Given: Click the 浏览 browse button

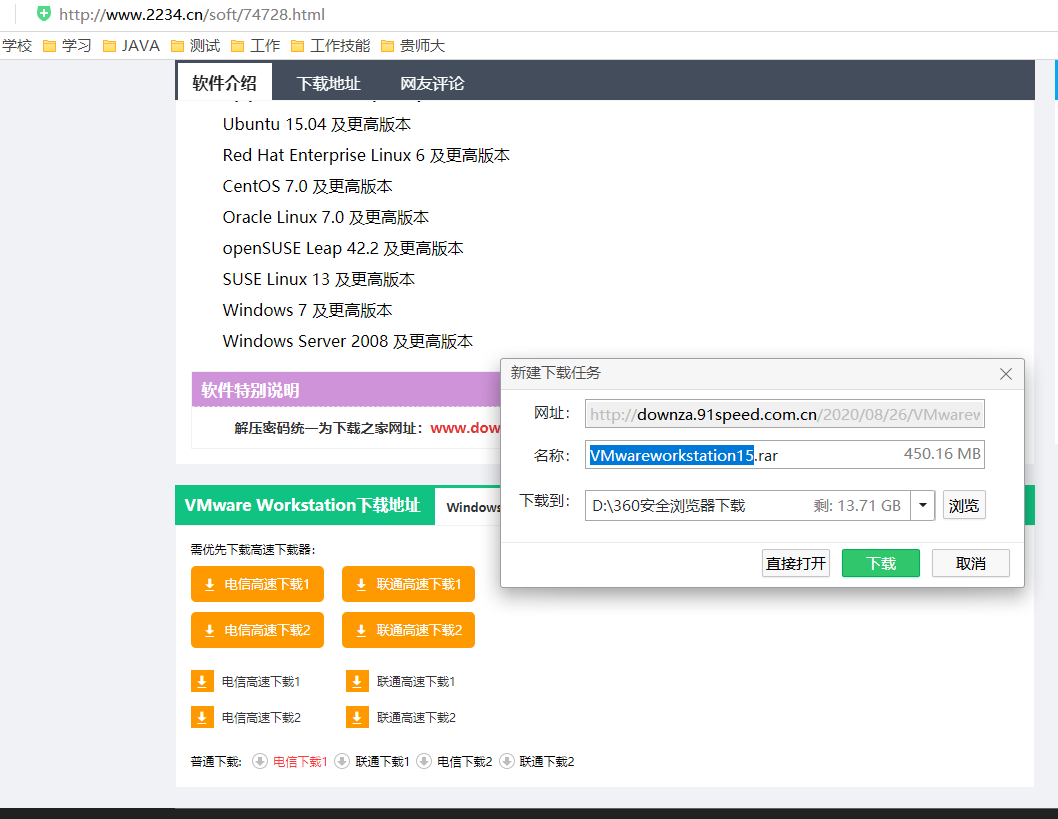Looking at the screenshot, I should click(x=964, y=505).
